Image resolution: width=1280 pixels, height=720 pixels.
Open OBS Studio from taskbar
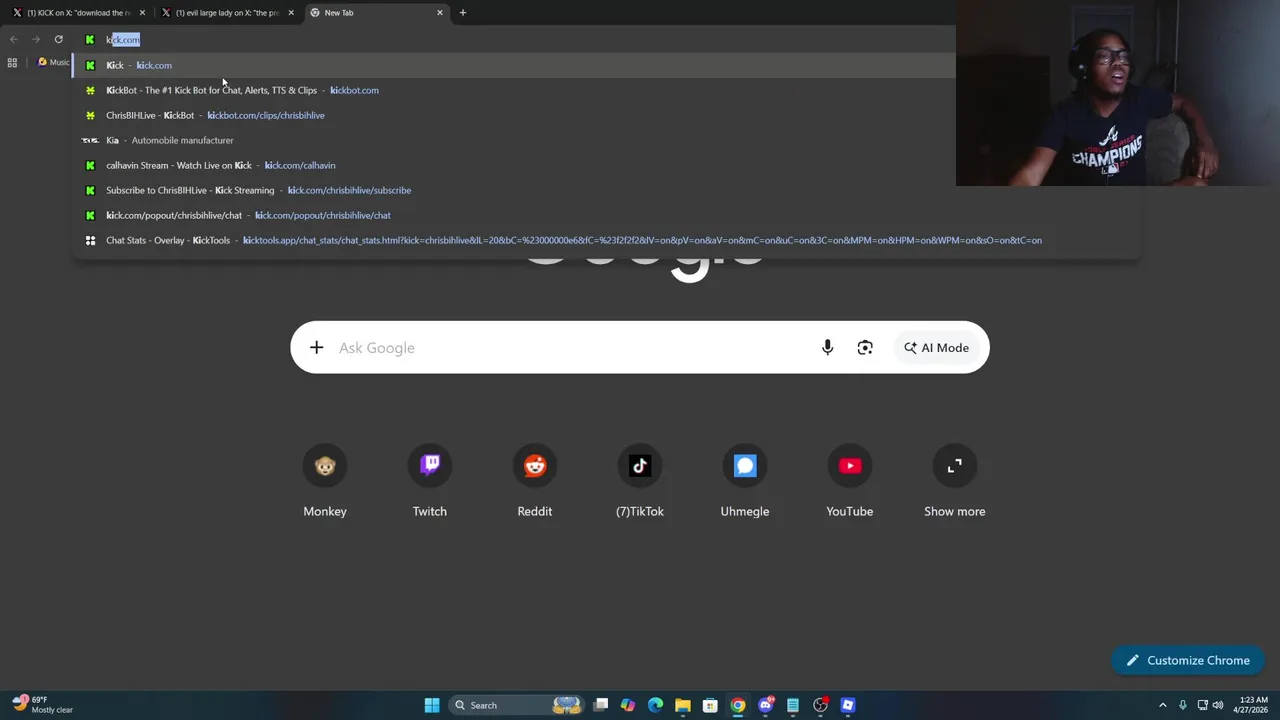tap(821, 705)
